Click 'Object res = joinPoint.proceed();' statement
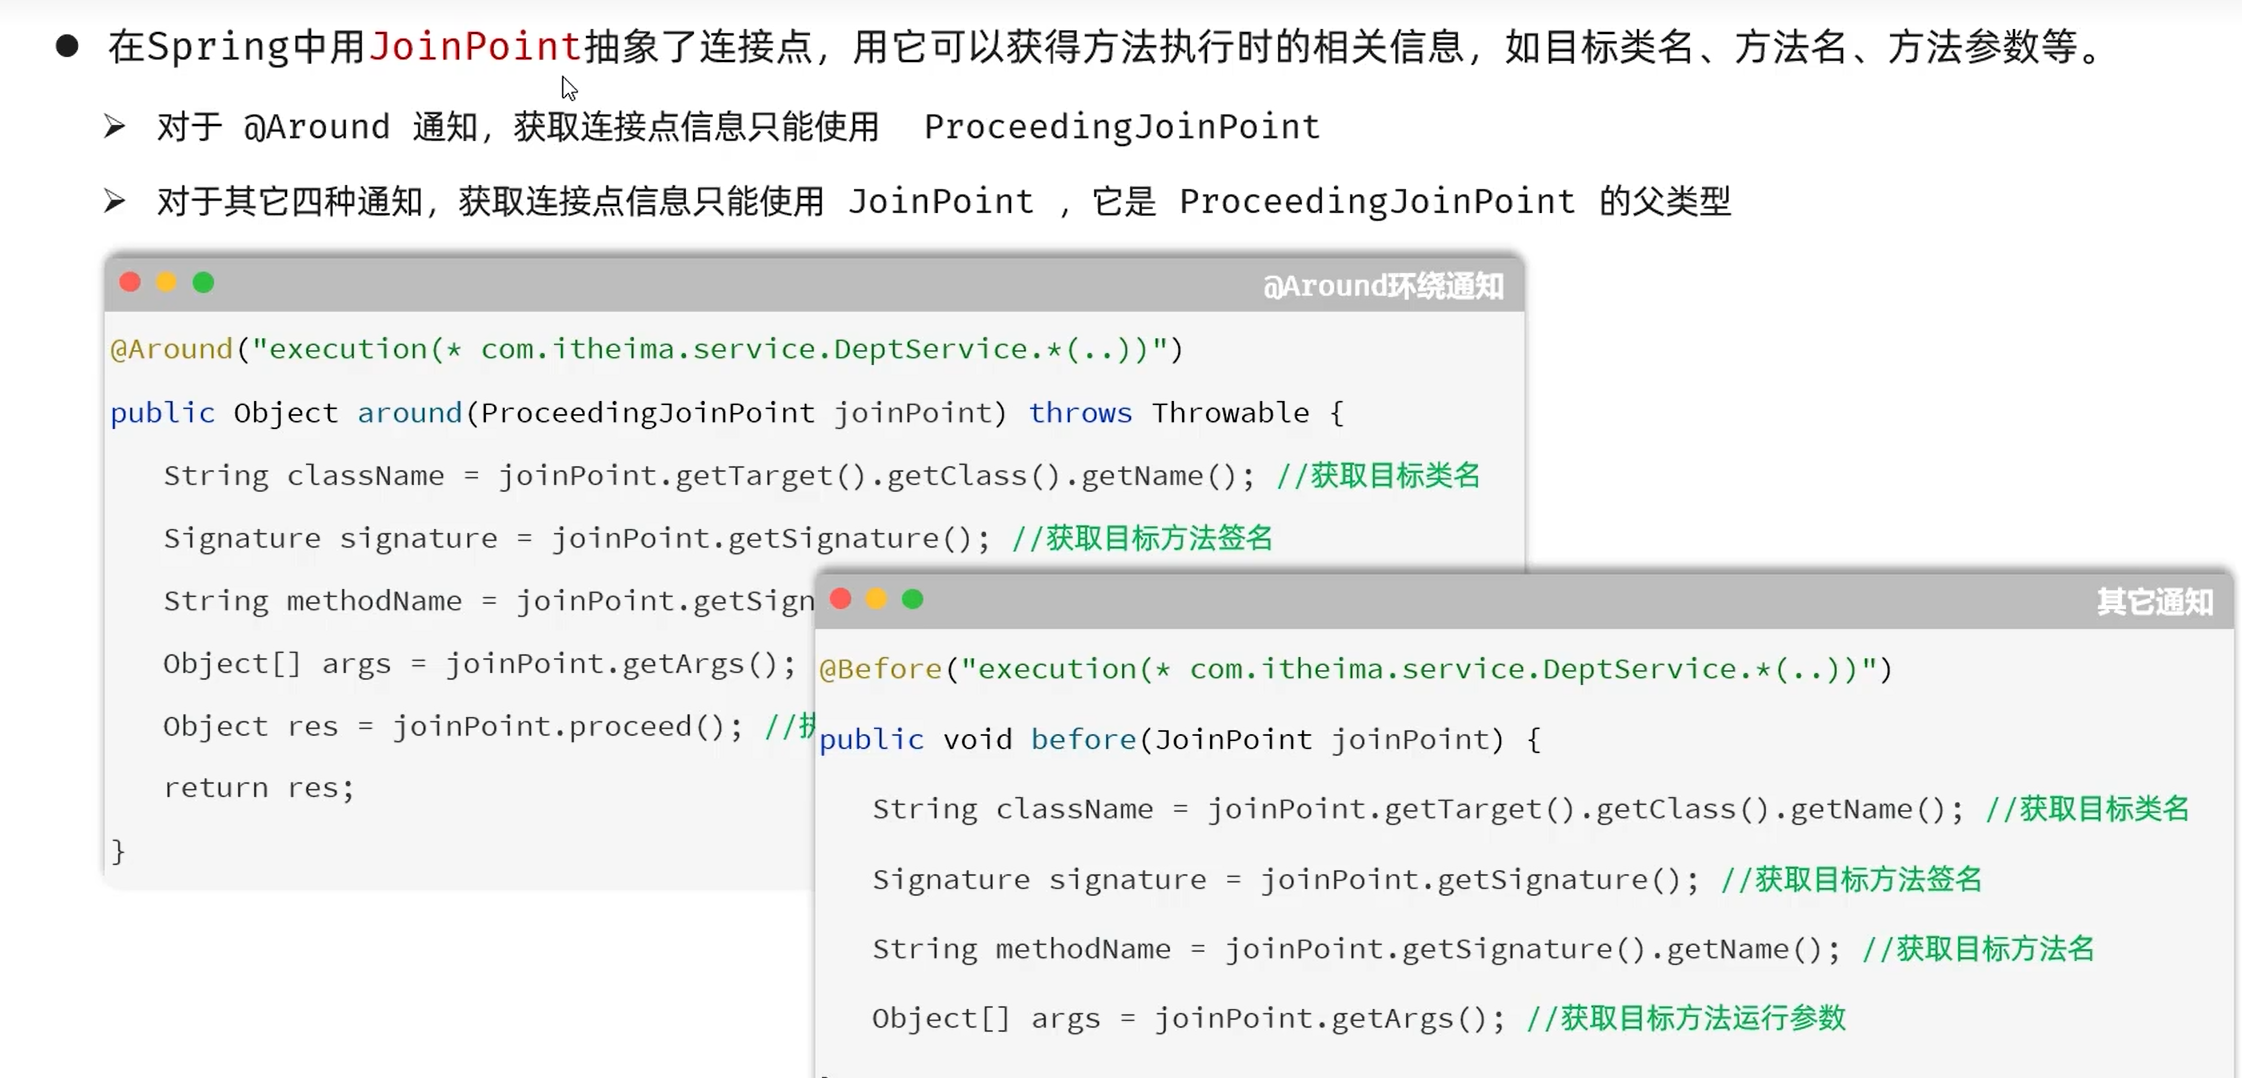The image size is (2242, 1078). tap(453, 725)
